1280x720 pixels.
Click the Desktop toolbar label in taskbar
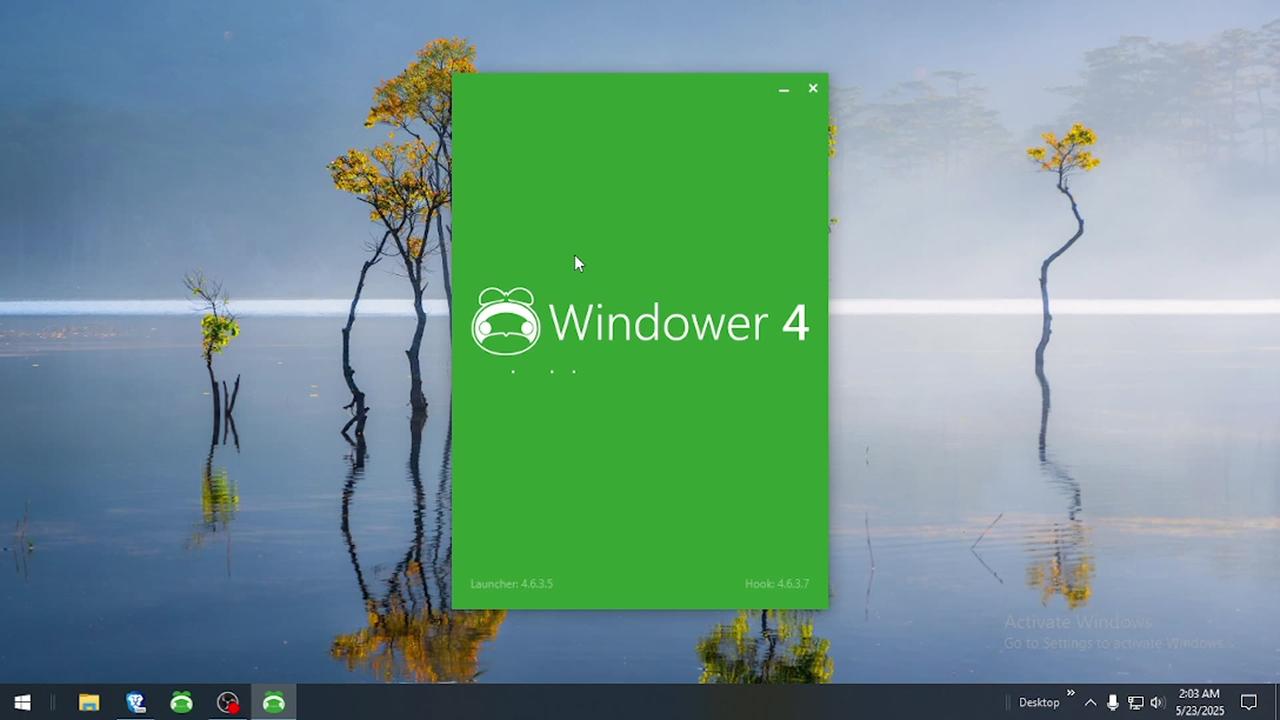point(1039,702)
